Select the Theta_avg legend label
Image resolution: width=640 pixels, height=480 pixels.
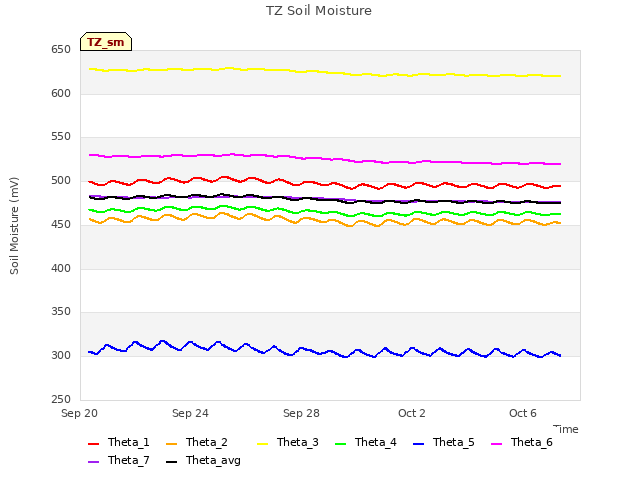coord(213,461)
